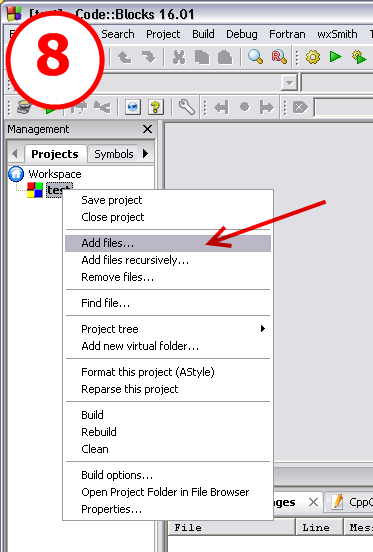Screen dimensions: 373x552
Task: Click the Cut scissors icon
Action: click(179, 57)
